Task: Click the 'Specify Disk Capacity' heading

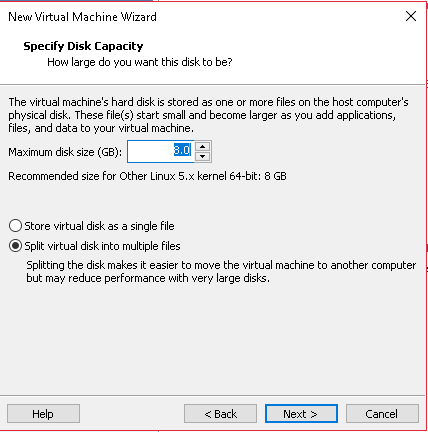Action: point(83,46)
